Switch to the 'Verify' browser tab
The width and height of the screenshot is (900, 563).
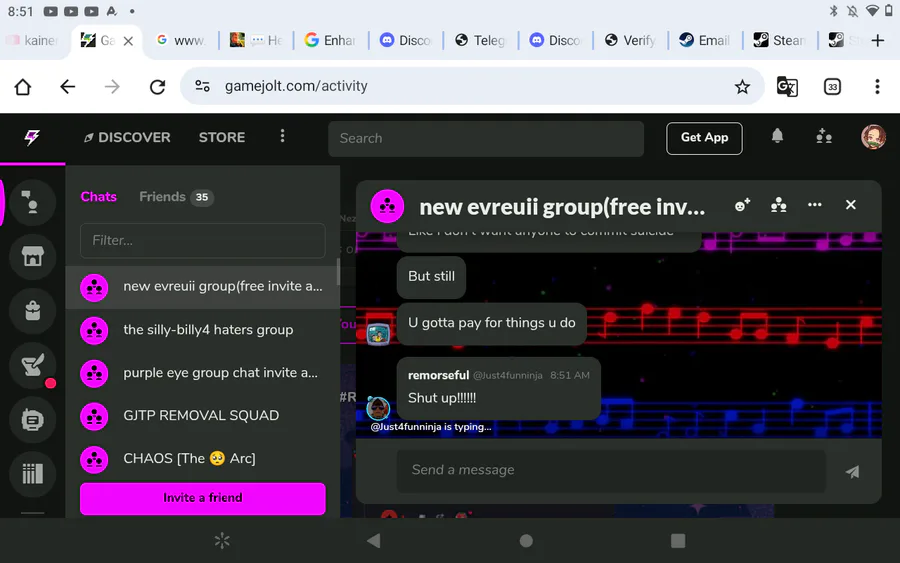coord(630,40)
